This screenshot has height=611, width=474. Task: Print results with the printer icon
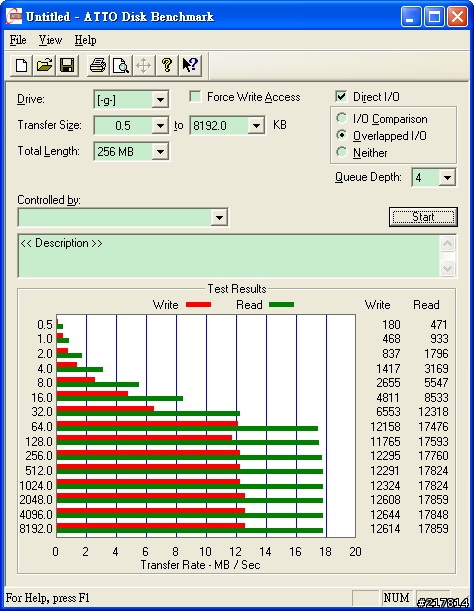97,65
